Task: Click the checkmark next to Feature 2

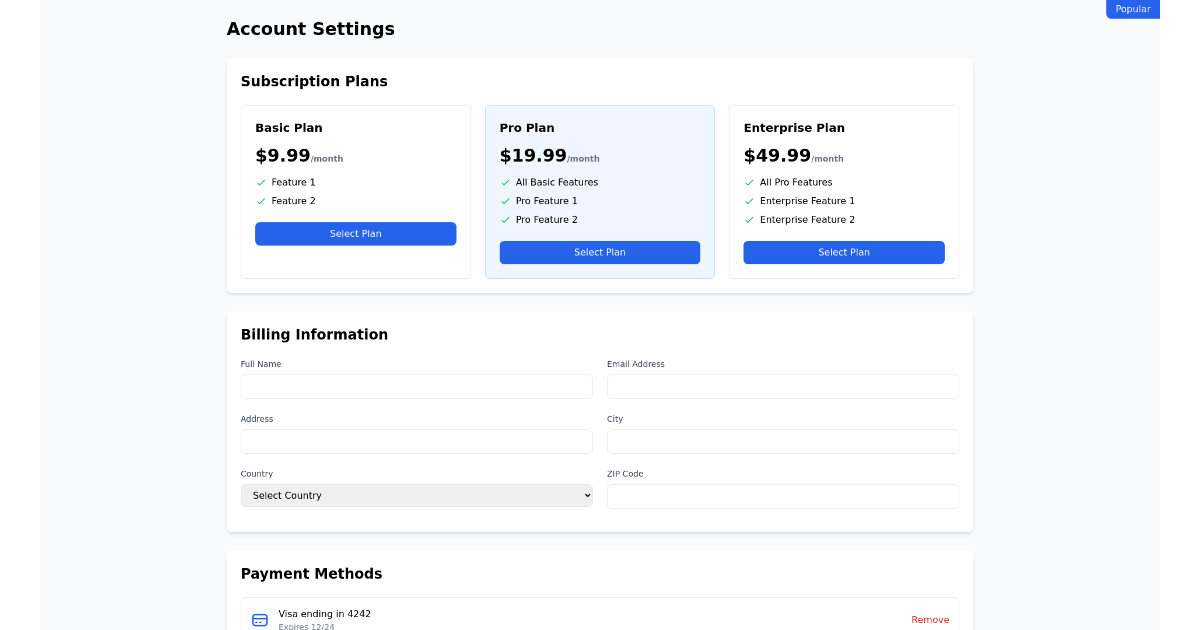Action: click(x=261, y=201)
